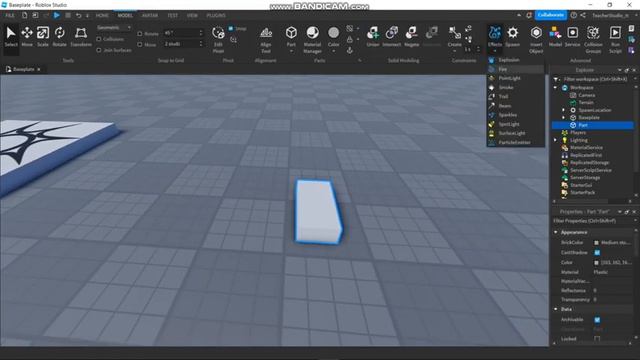Toggle the Collisions checkbox

(x=99, y=39)
